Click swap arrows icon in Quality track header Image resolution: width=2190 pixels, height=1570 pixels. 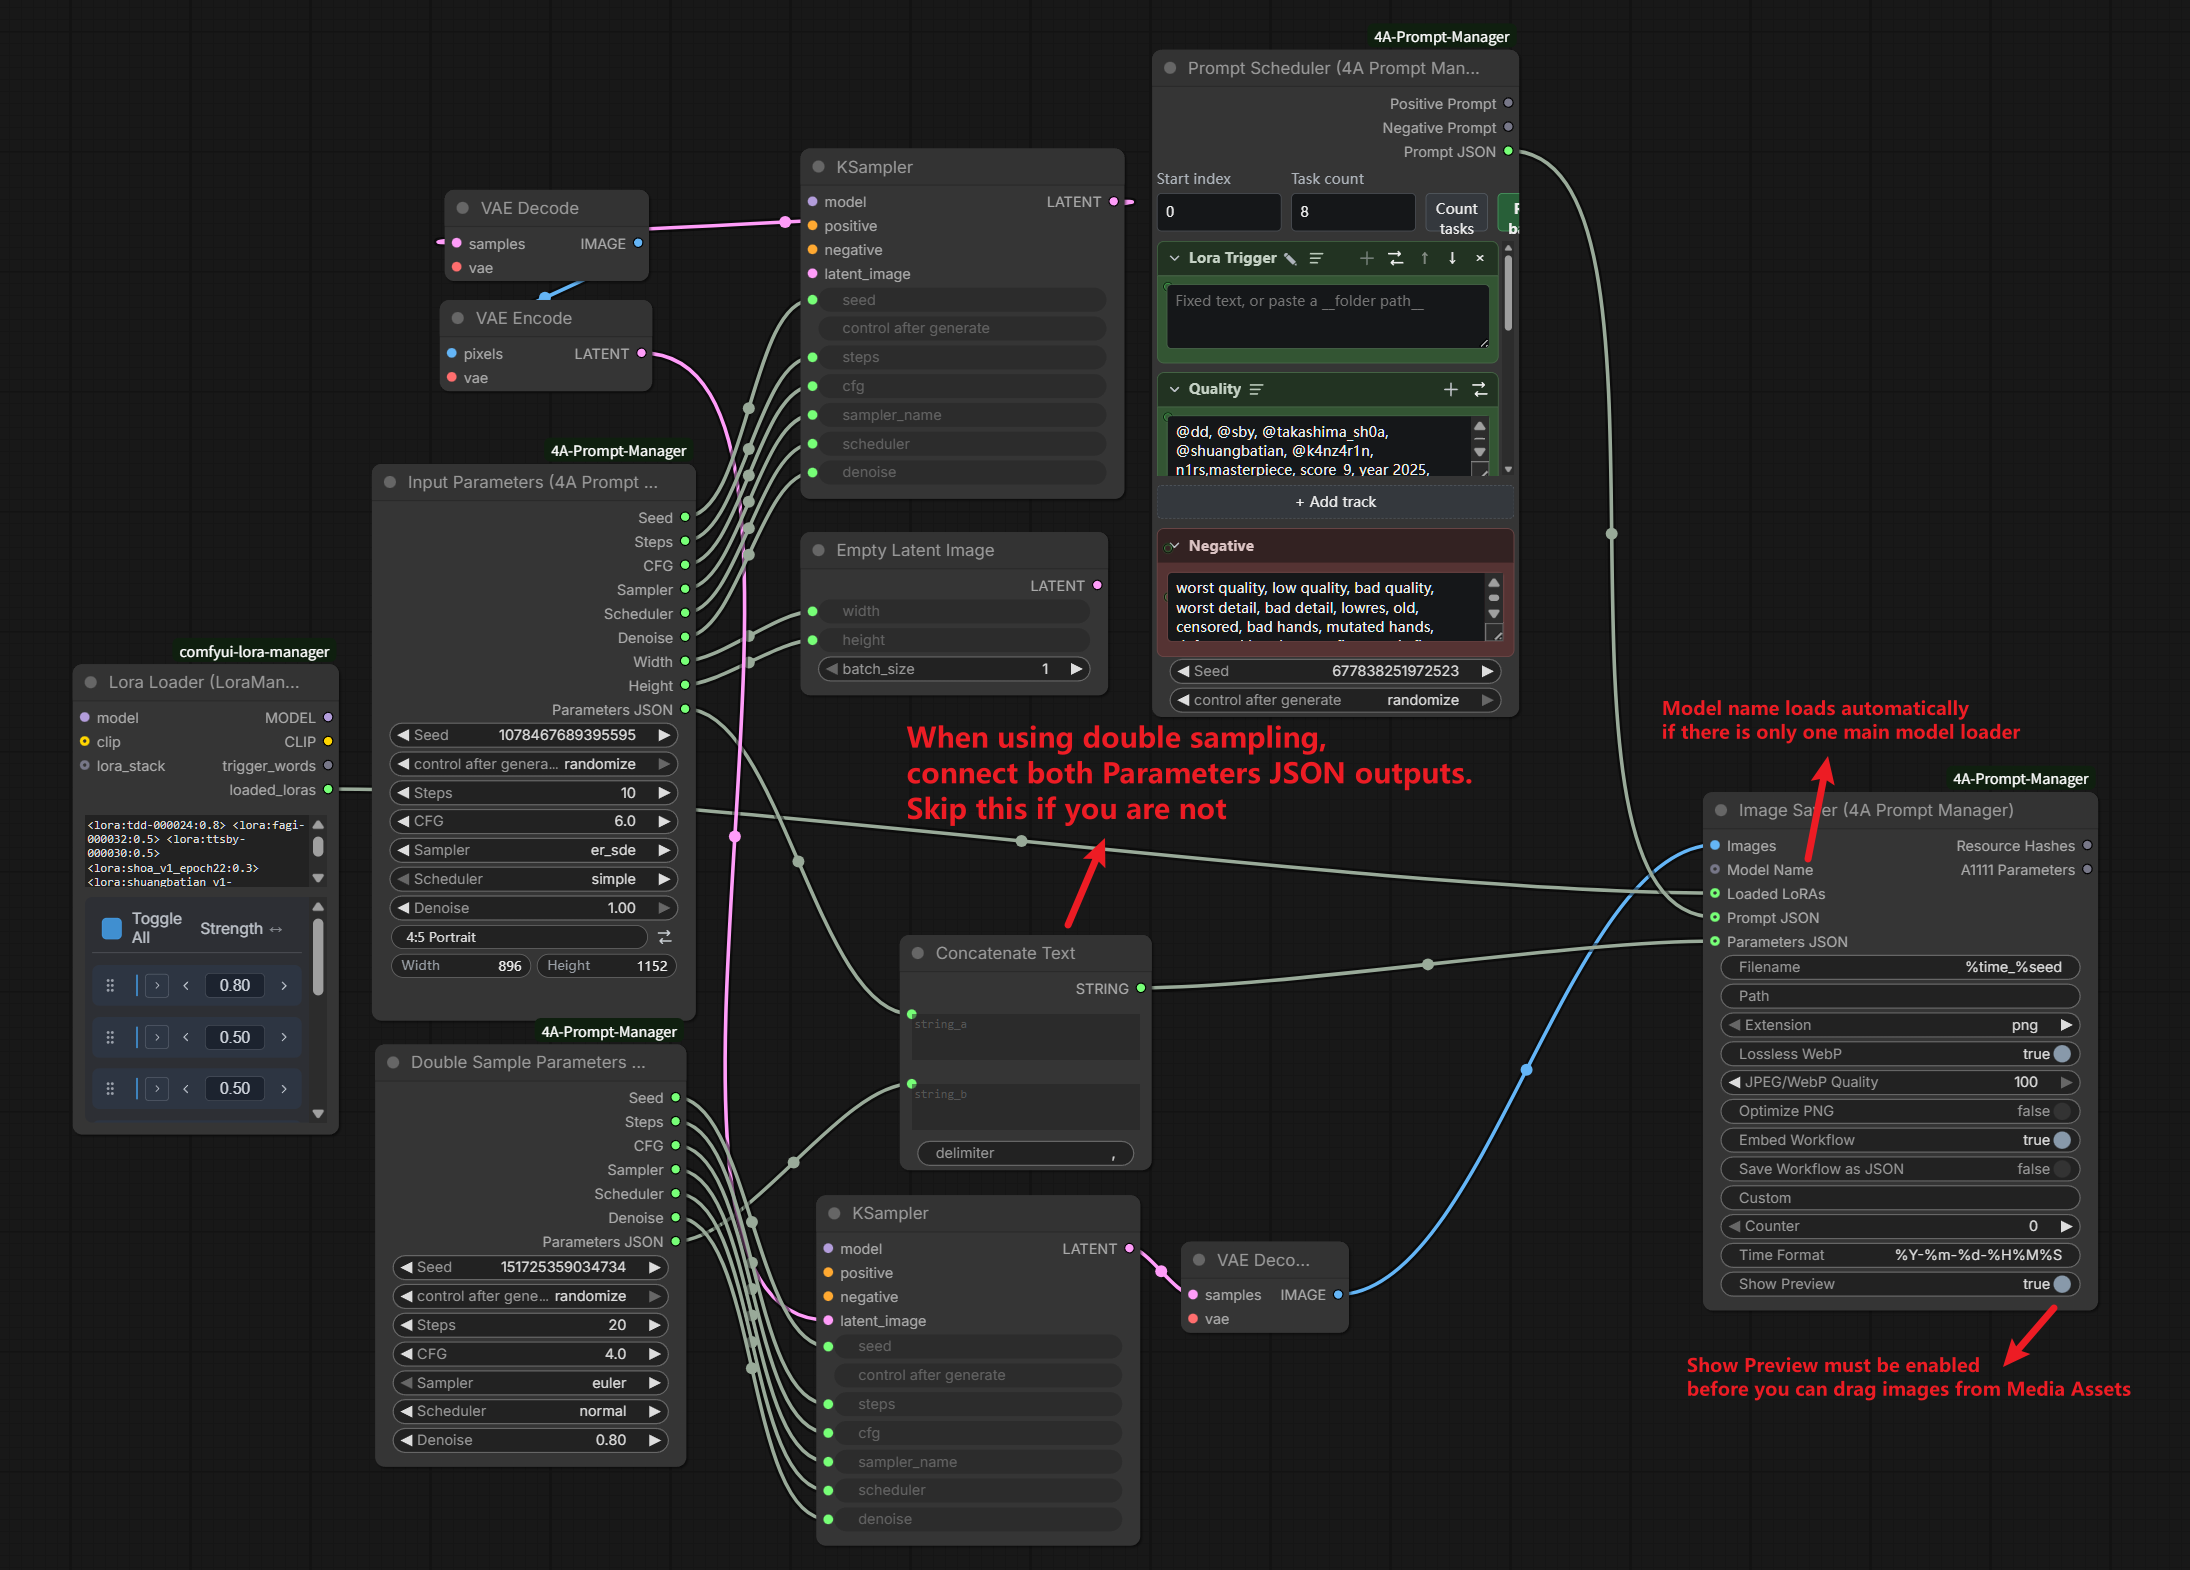click(x=1480, y=389)
